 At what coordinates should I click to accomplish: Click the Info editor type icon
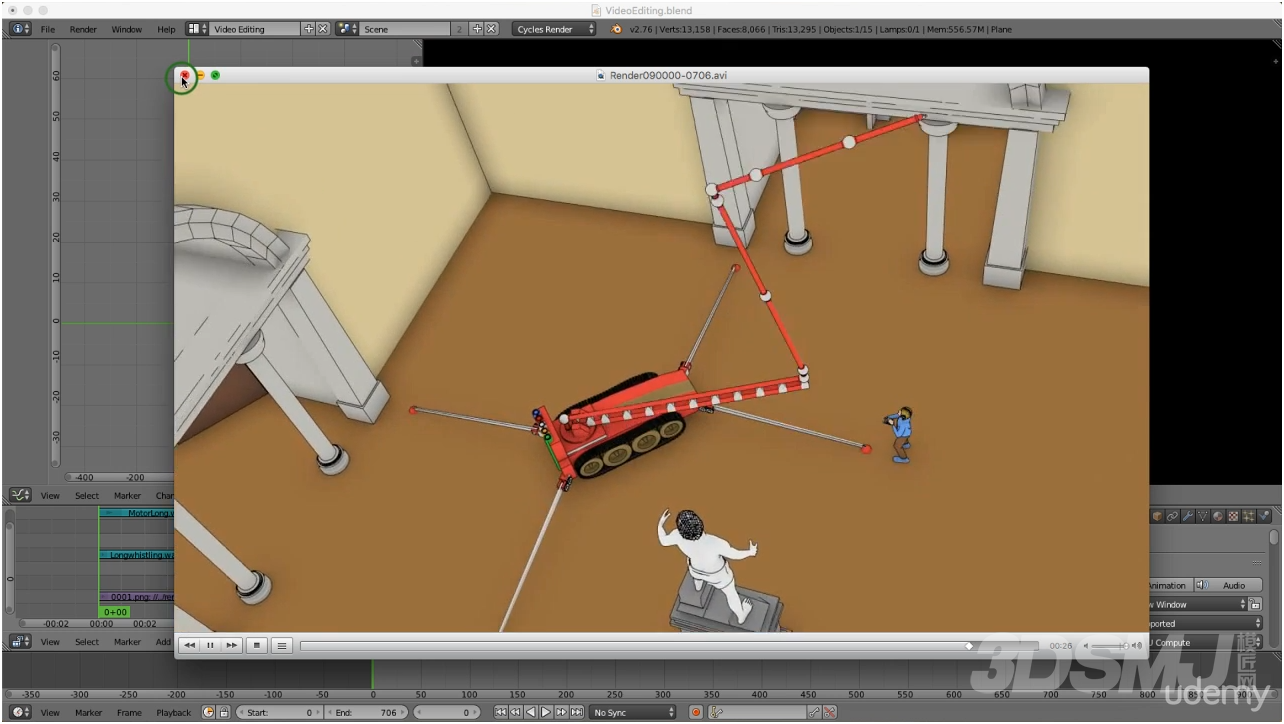19,29
